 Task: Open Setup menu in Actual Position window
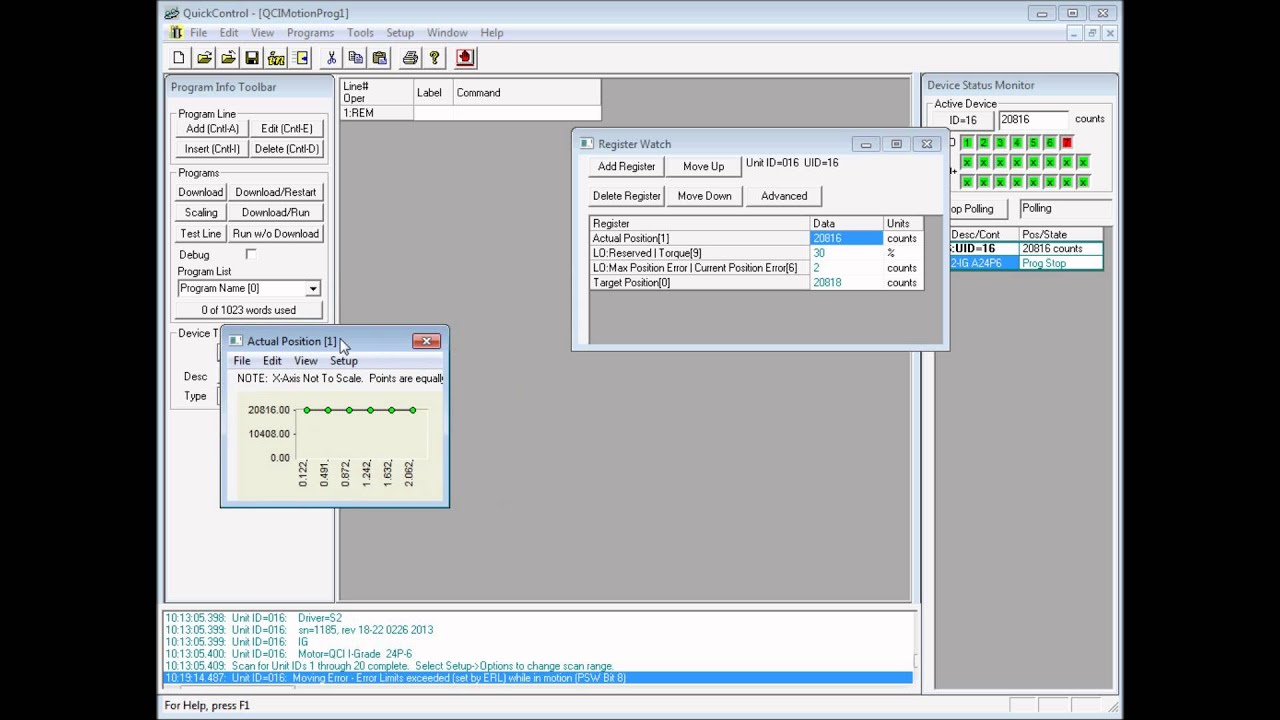(x=344, y=361)
